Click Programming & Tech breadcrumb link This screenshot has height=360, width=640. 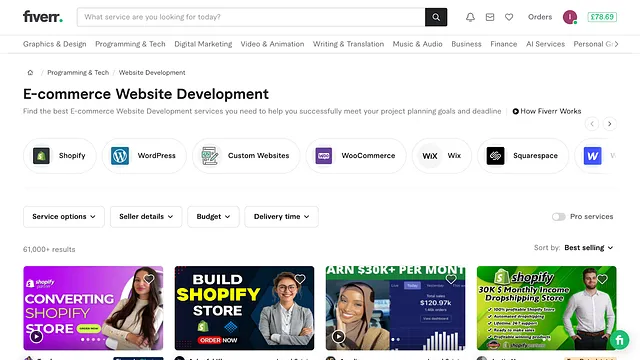[x=78, y=73]
